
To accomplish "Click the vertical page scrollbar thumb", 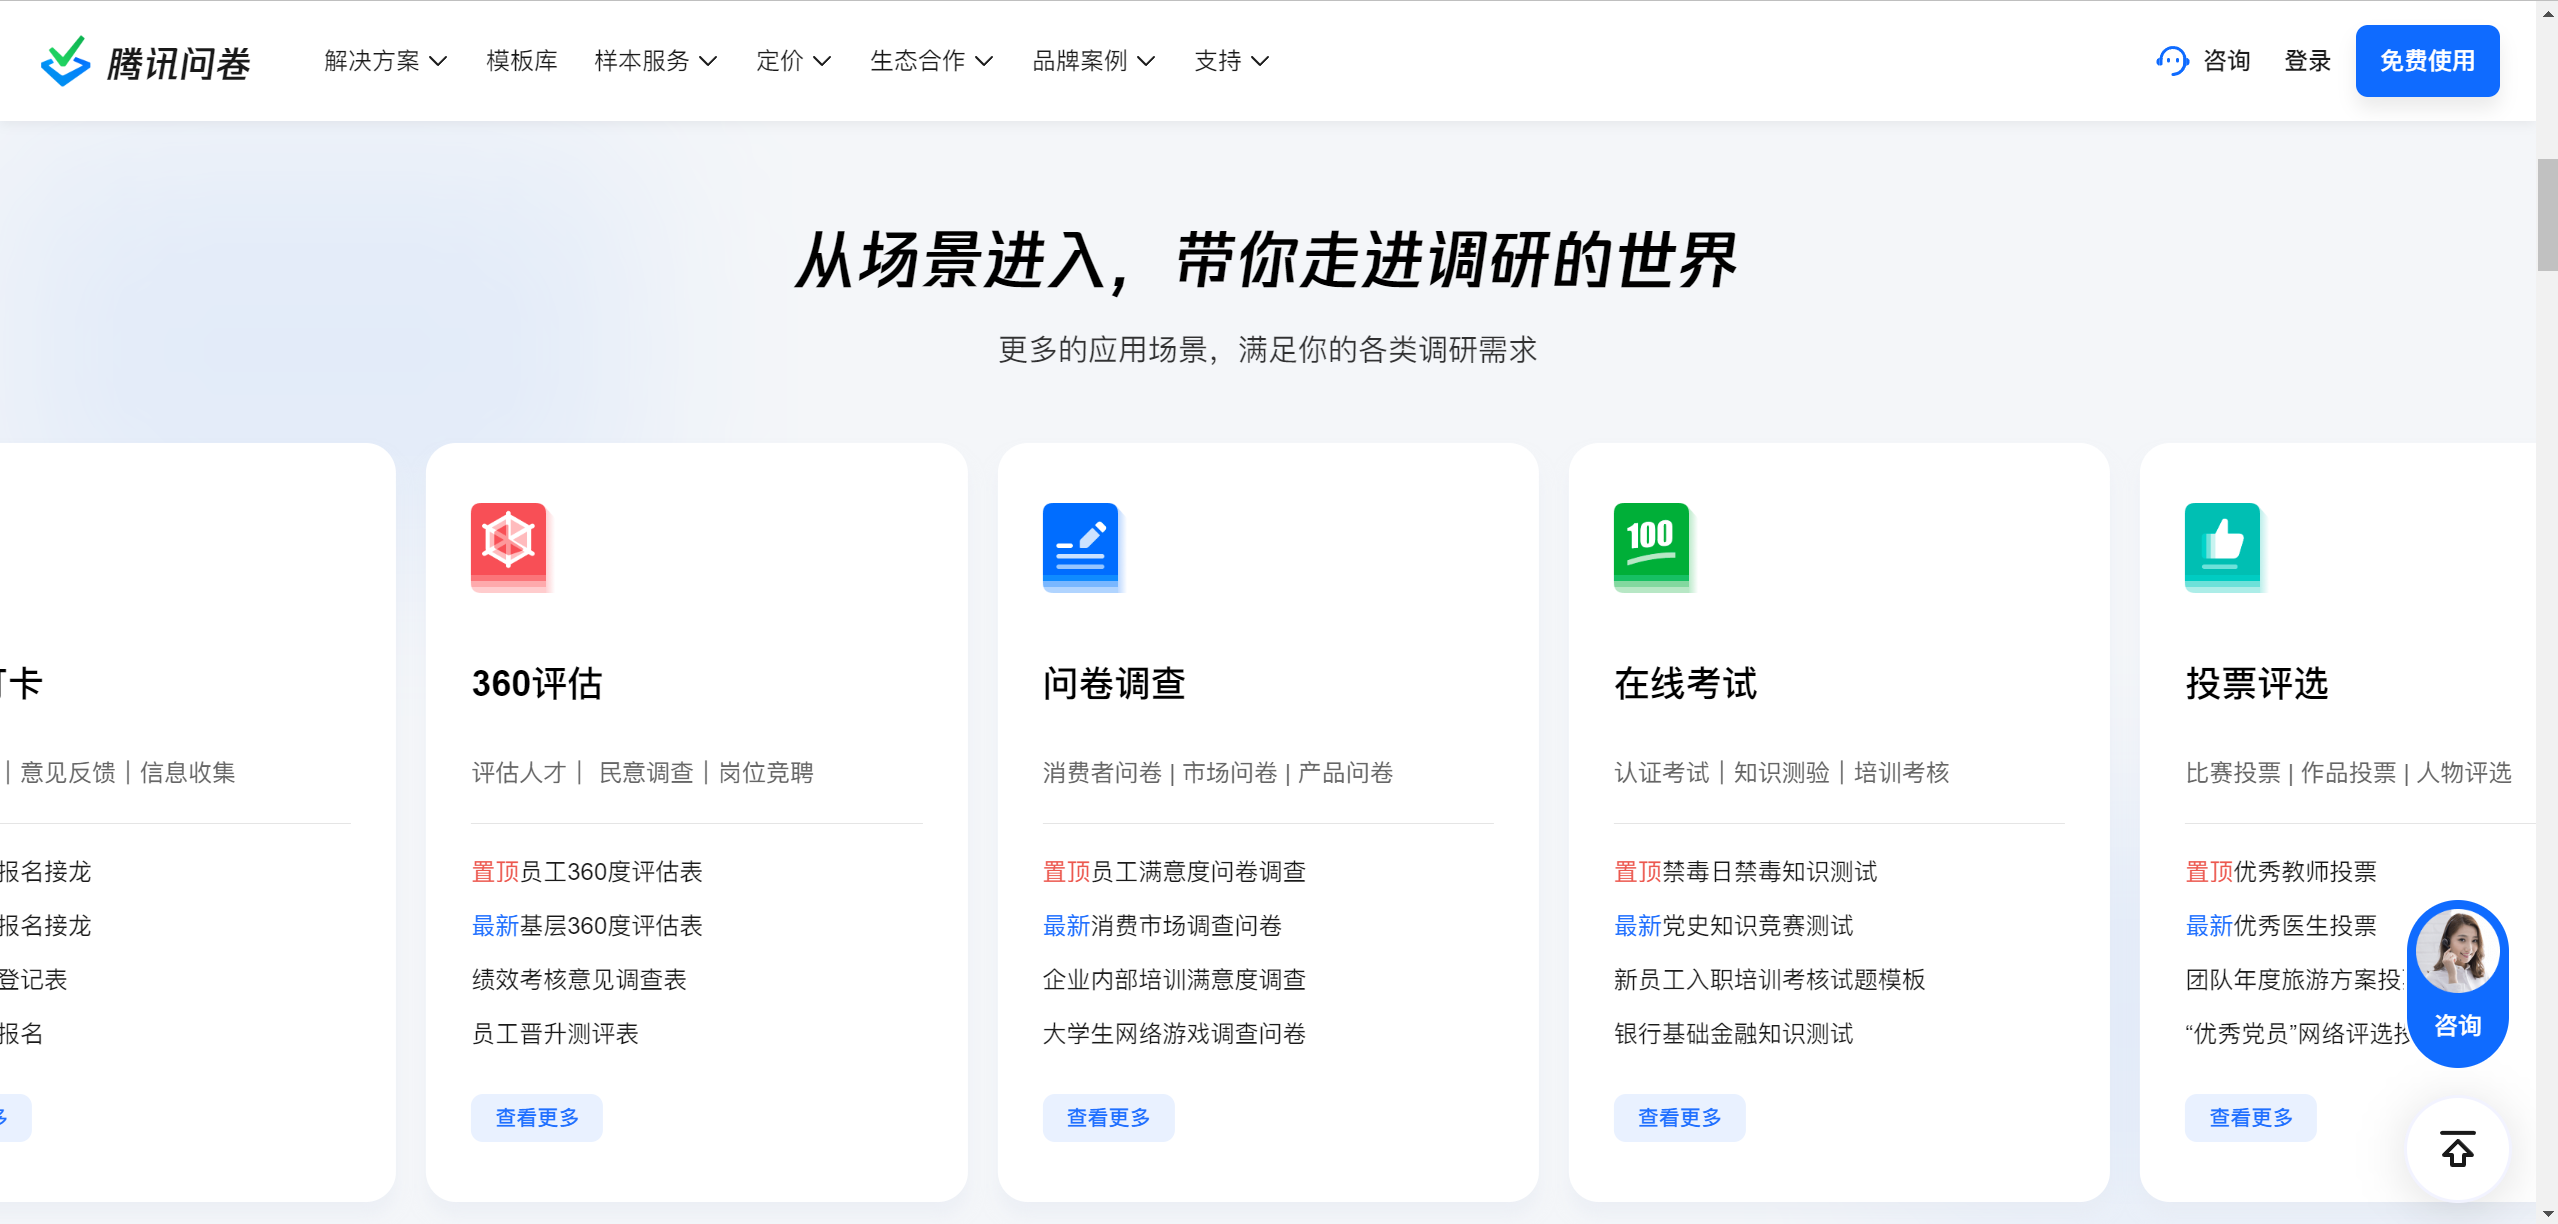I will pyautogui.click(x=2547, y=214).
